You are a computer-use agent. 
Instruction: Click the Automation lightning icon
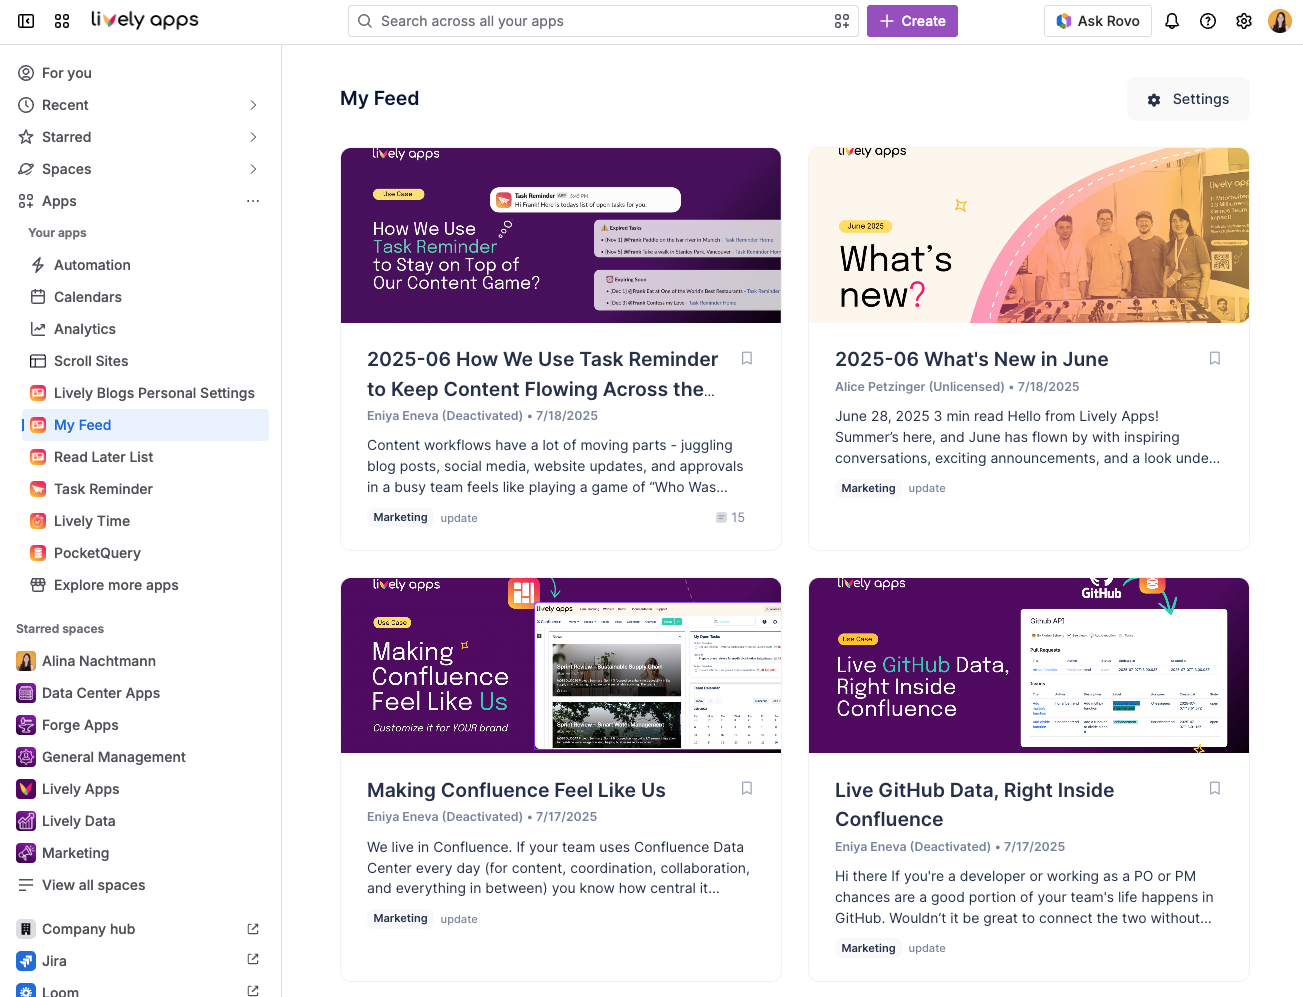(38, 265)
